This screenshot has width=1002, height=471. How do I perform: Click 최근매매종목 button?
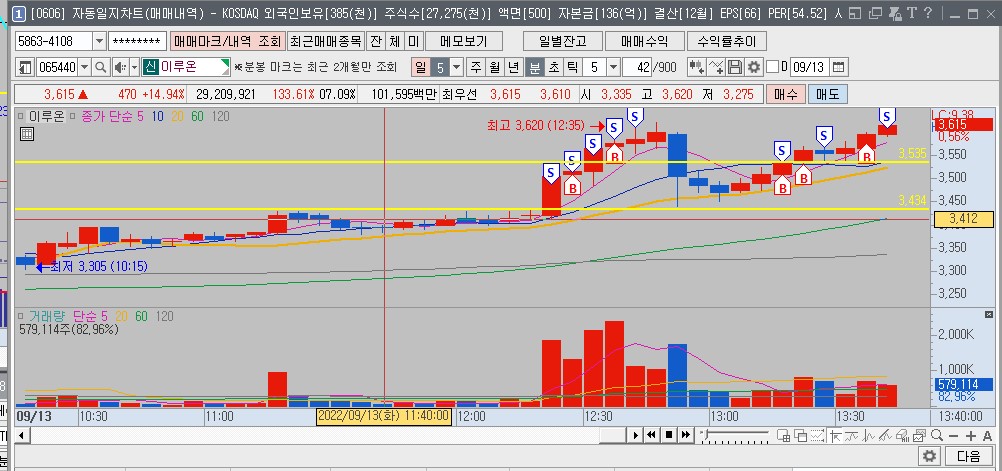tap(326, 42)
